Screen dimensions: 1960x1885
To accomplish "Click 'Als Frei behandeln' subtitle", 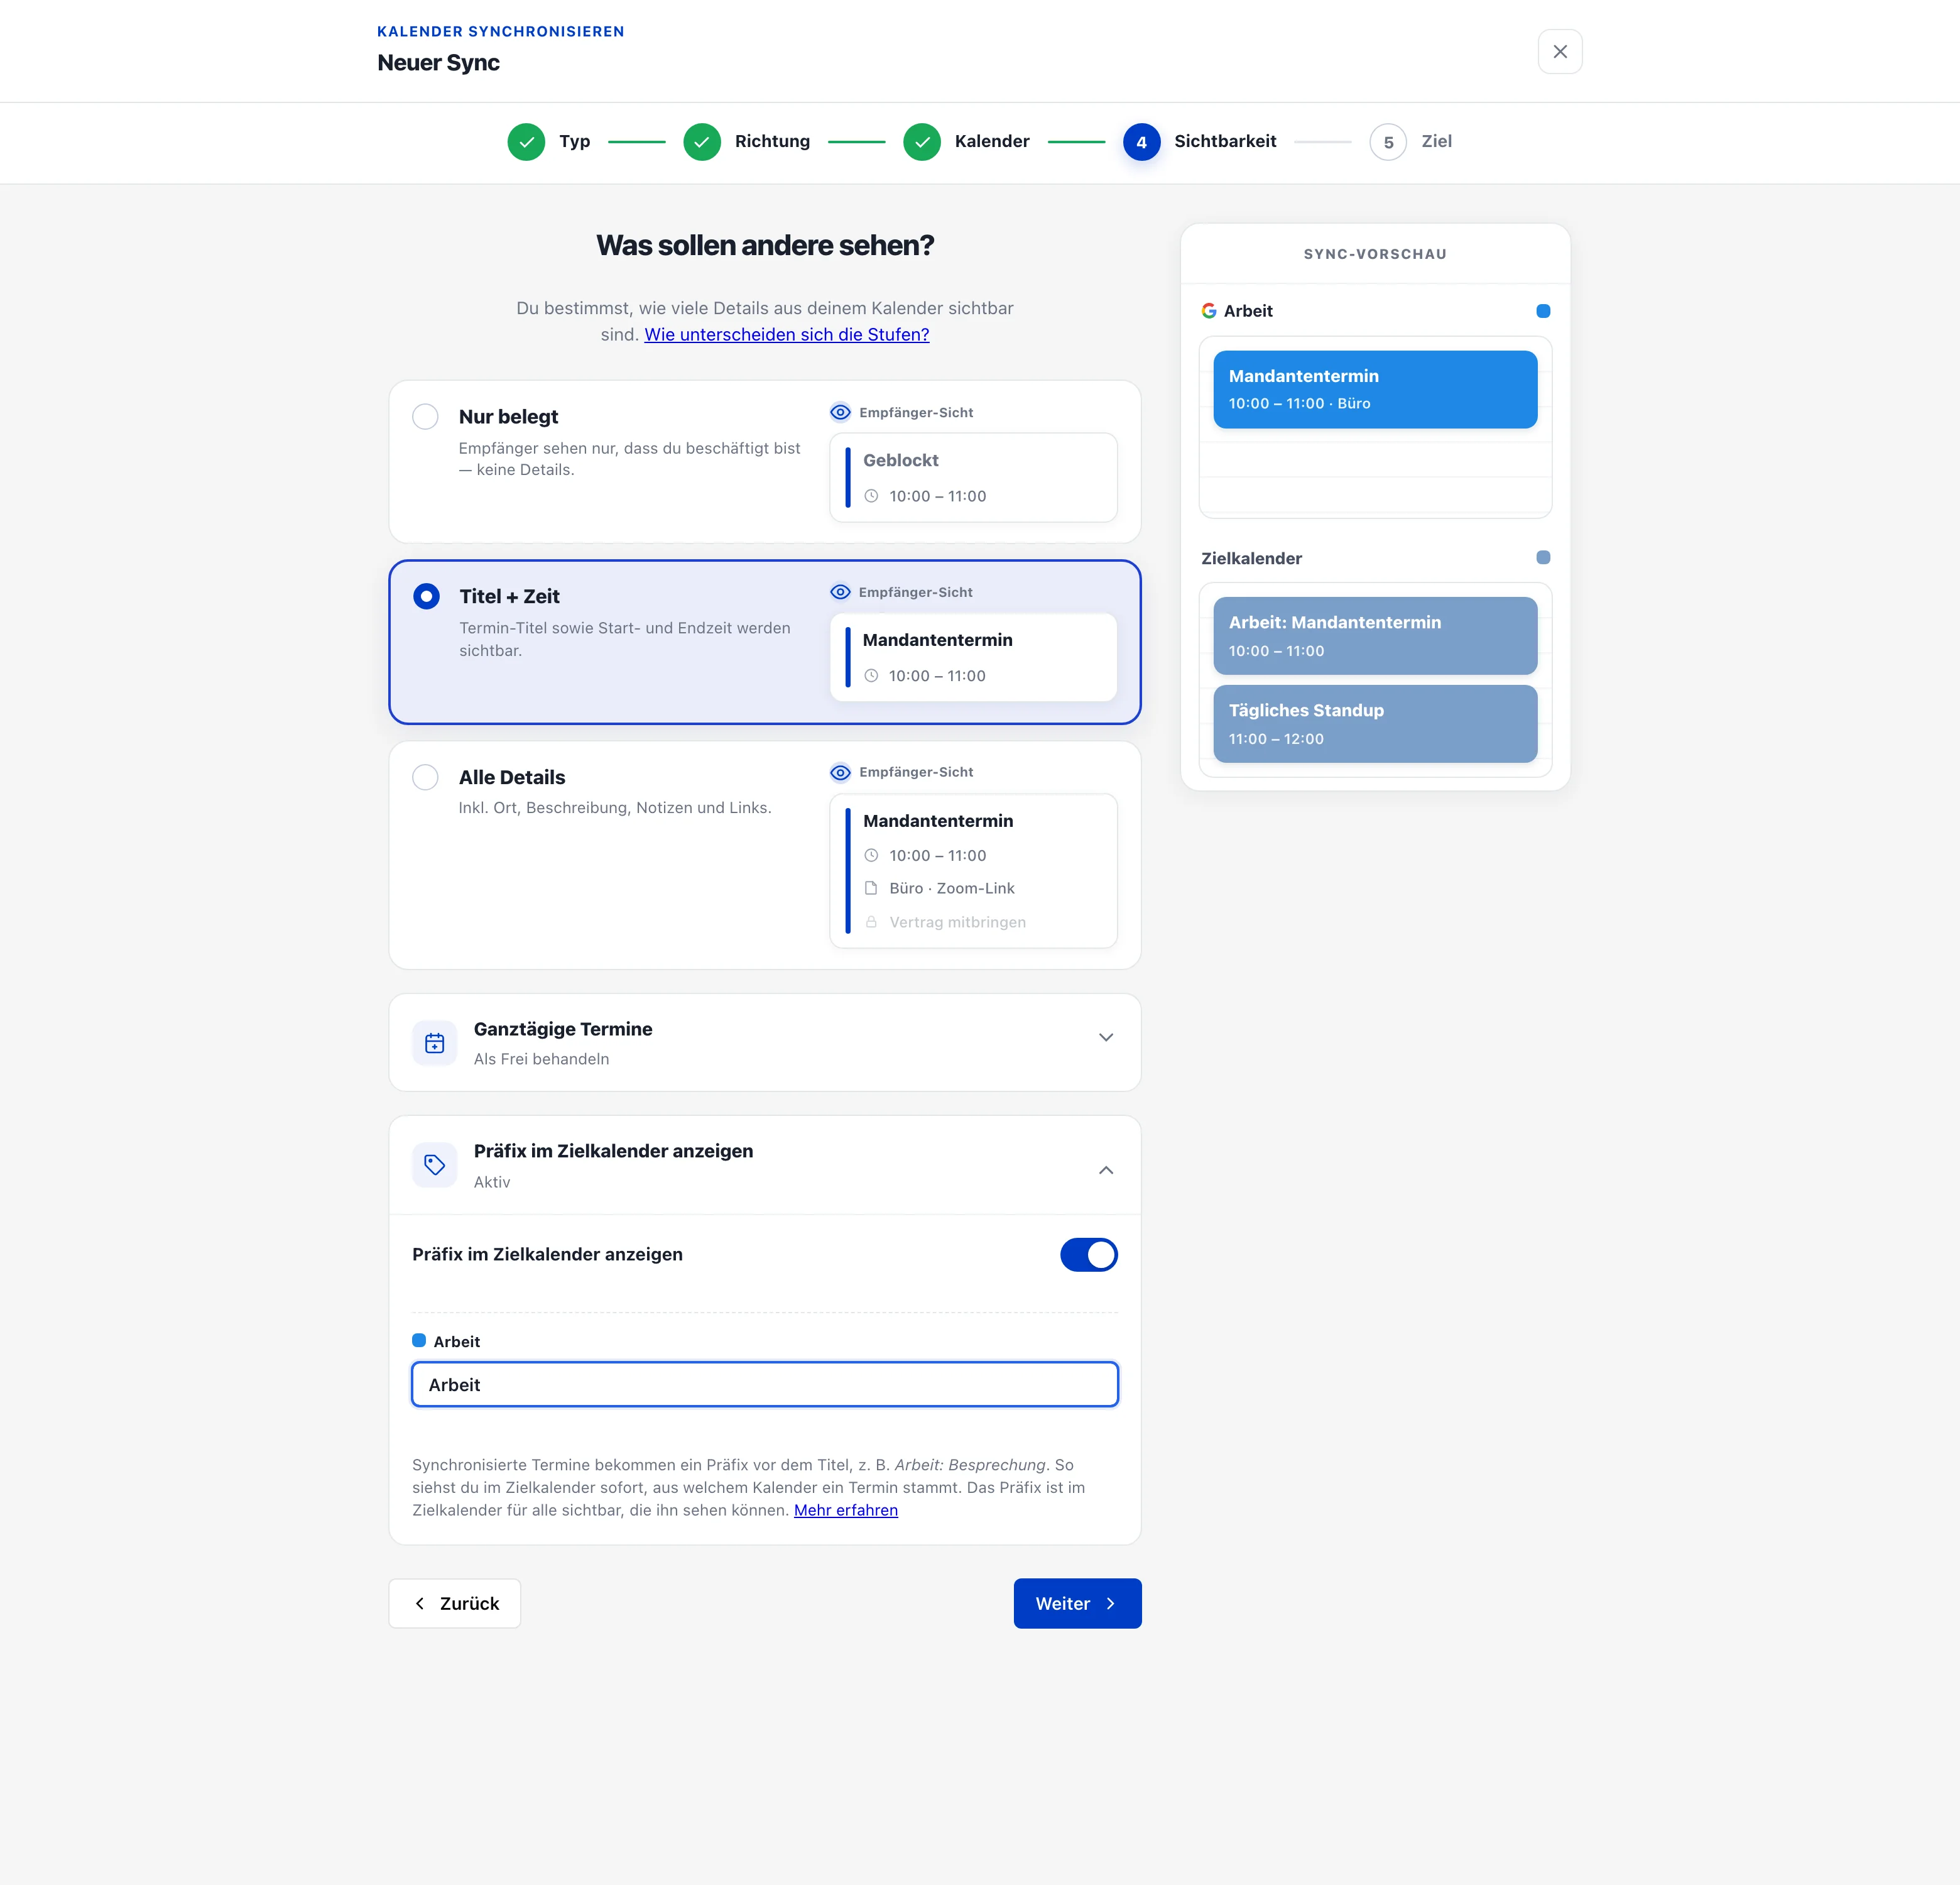I will click(x=541, y=1059).
